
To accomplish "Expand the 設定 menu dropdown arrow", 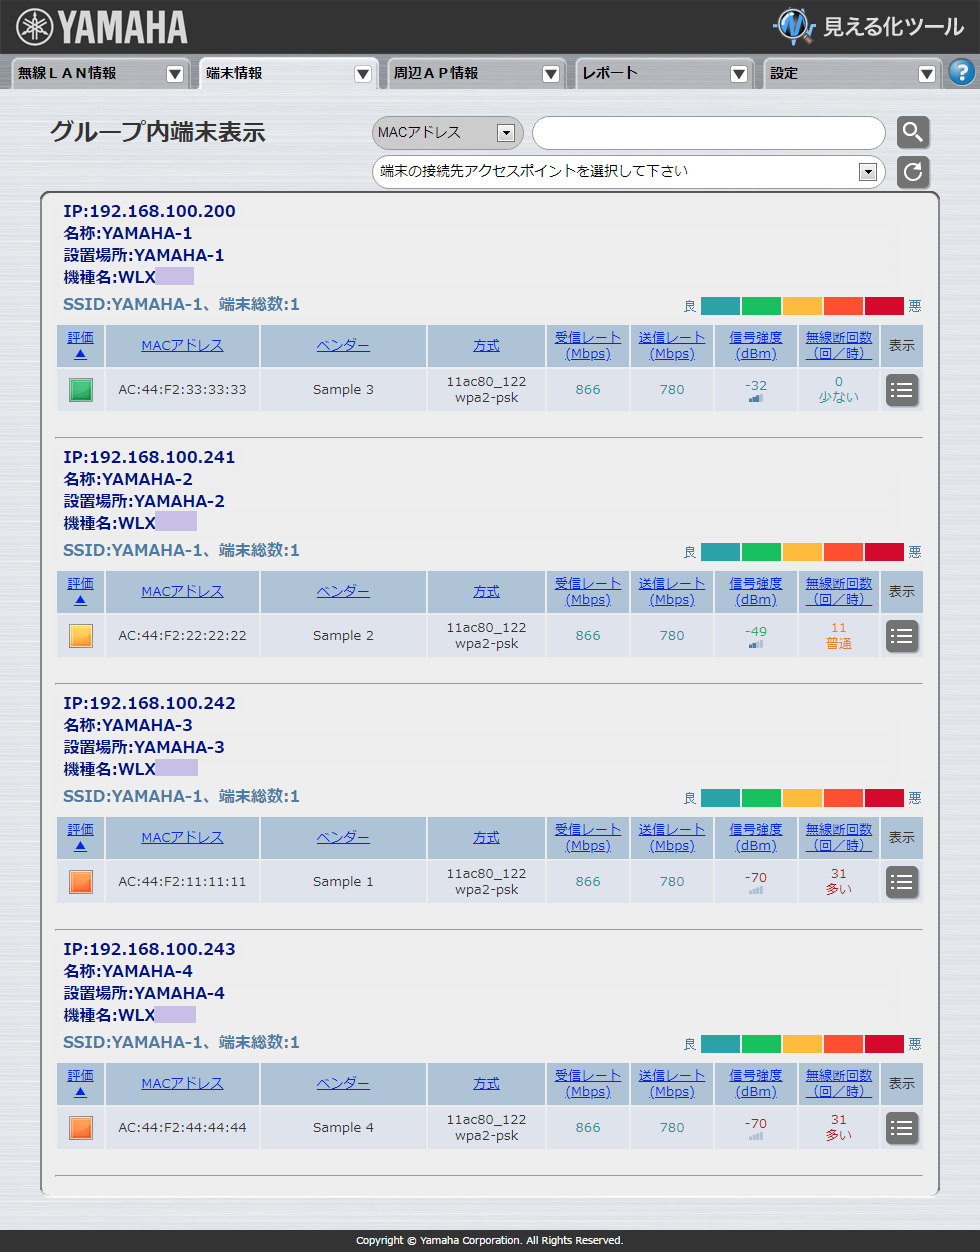I will (927, 73).
